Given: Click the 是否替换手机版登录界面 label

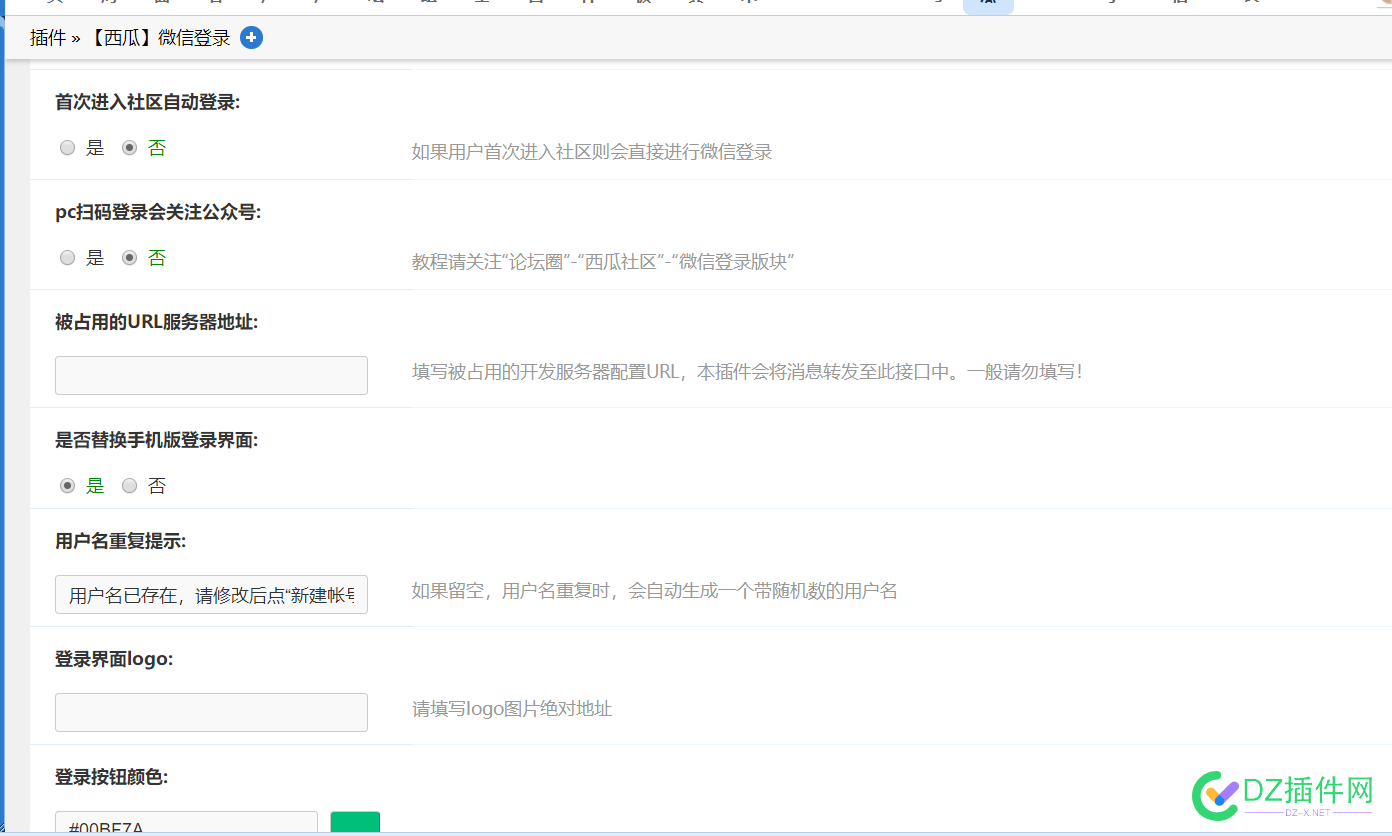Looking at the screenshot, I should 156,440.
